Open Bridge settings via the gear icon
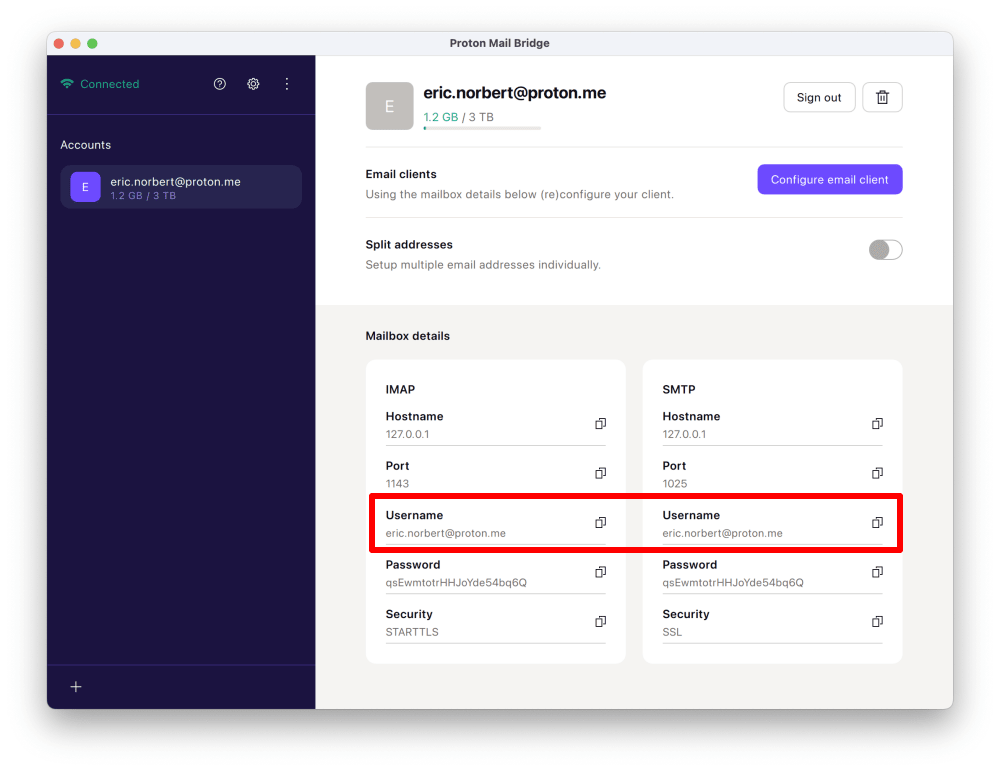This screenshot has height=771, width=1000. (x=253, y=84)
